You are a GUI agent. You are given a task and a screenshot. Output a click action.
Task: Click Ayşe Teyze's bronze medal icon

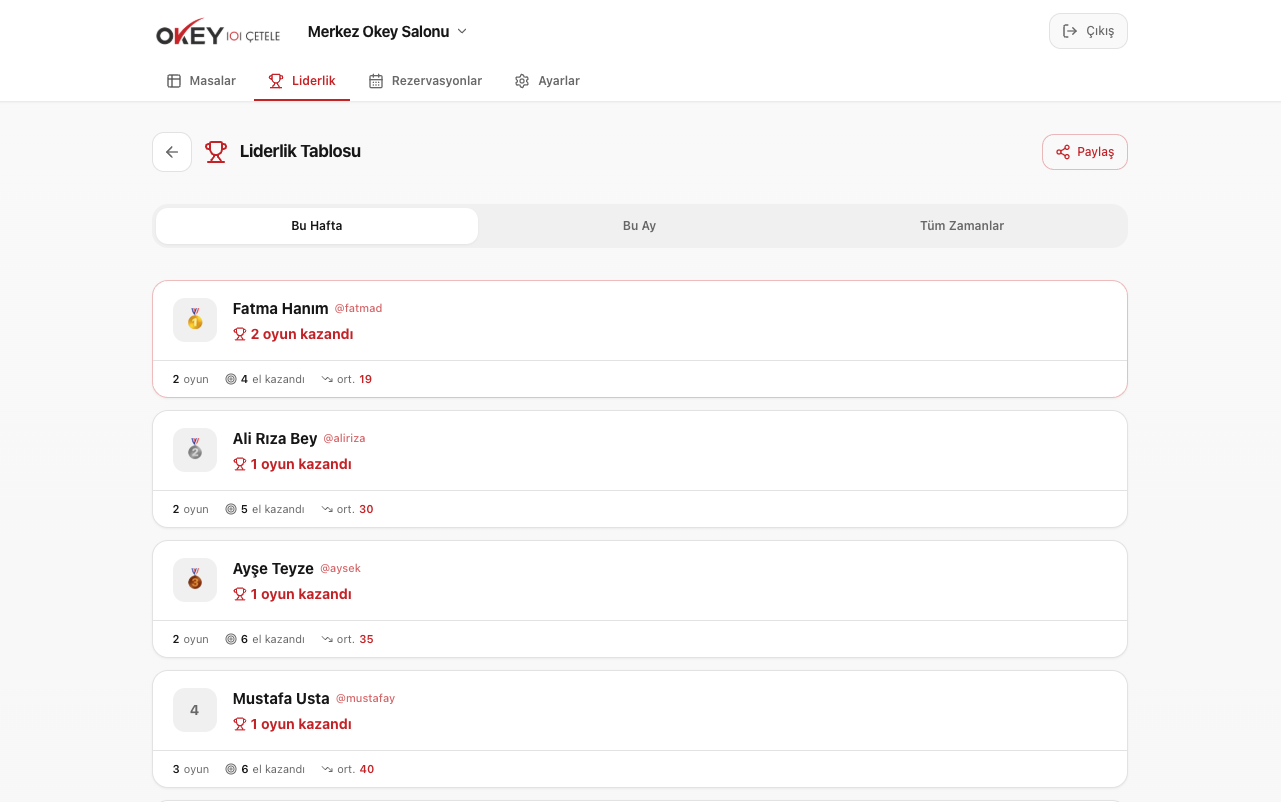195,580
